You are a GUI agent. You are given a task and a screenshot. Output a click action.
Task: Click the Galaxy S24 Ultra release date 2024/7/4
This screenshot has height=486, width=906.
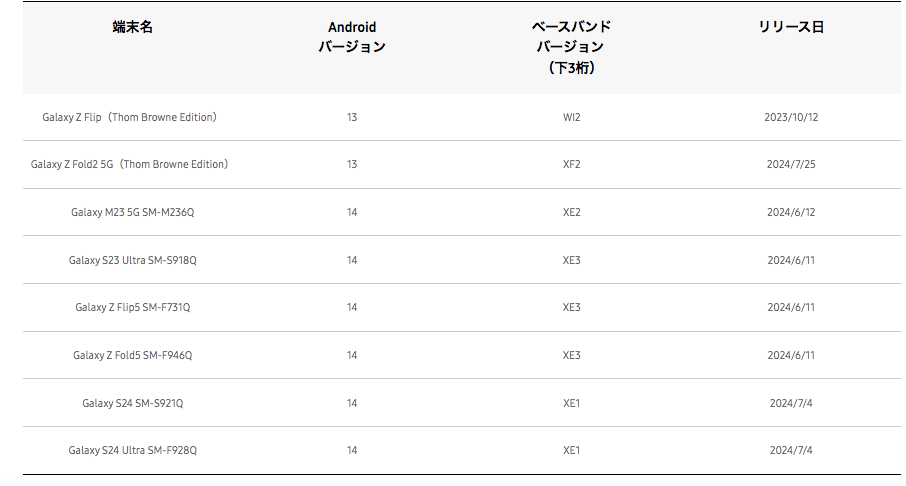click(791, 450)
